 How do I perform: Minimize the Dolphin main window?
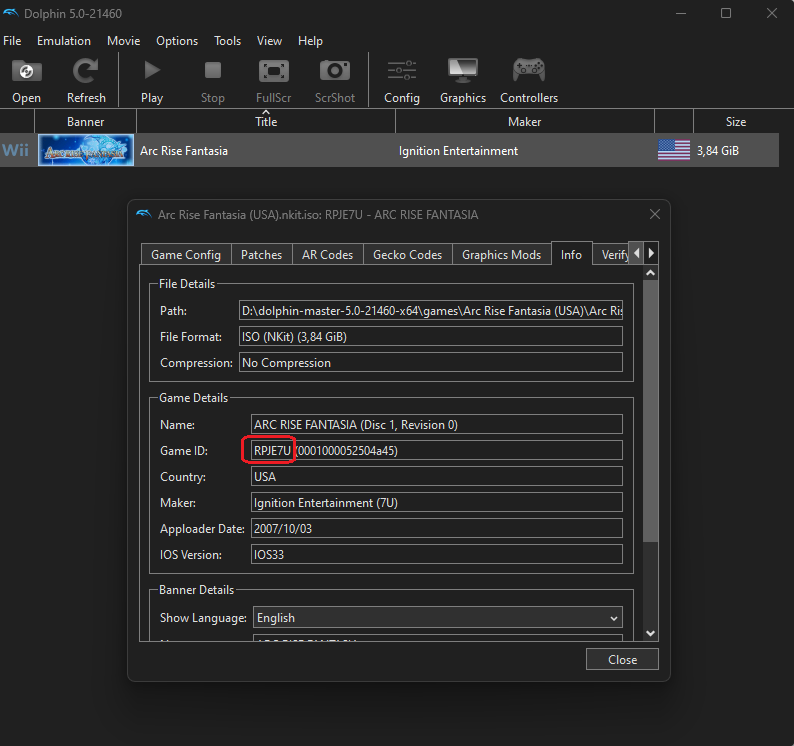click(681, 13)
